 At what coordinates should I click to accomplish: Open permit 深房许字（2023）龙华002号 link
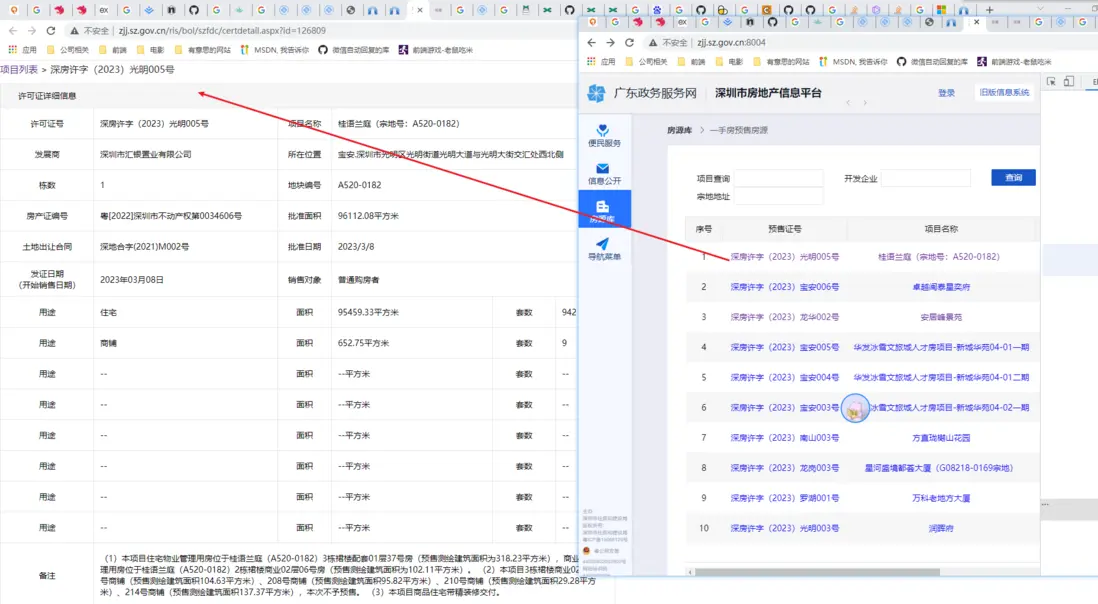click(x=784, y=317)
